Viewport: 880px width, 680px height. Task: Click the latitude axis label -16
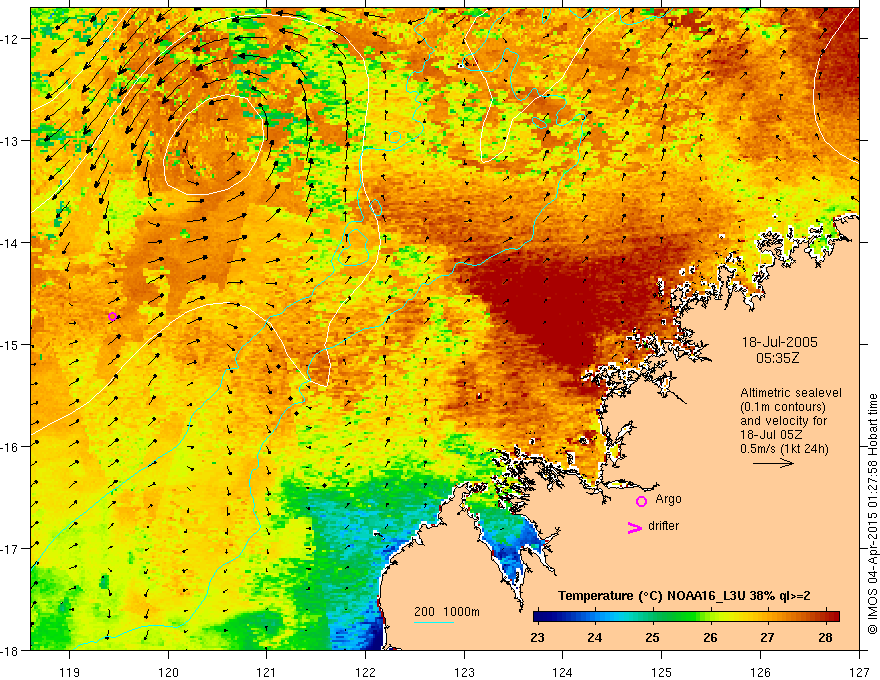[11, 447]
